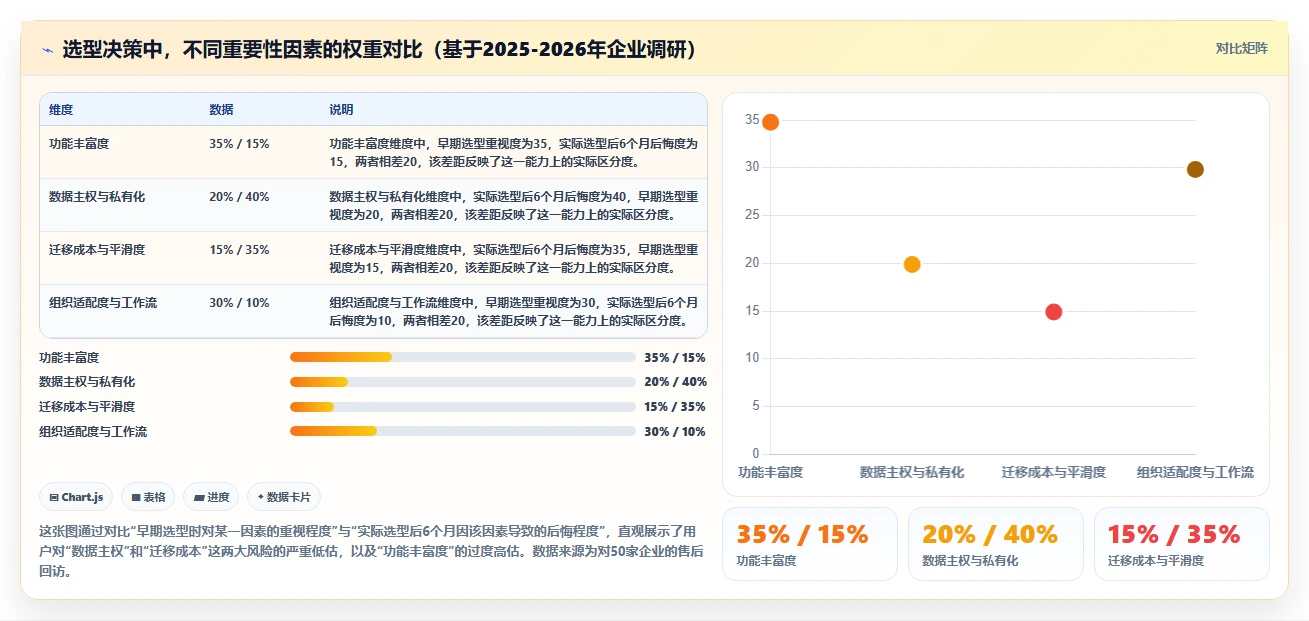This screenshot has width=1309, height=621.
Task: Click the 组织适配度与工作流 progress bar
Action: 463,431
